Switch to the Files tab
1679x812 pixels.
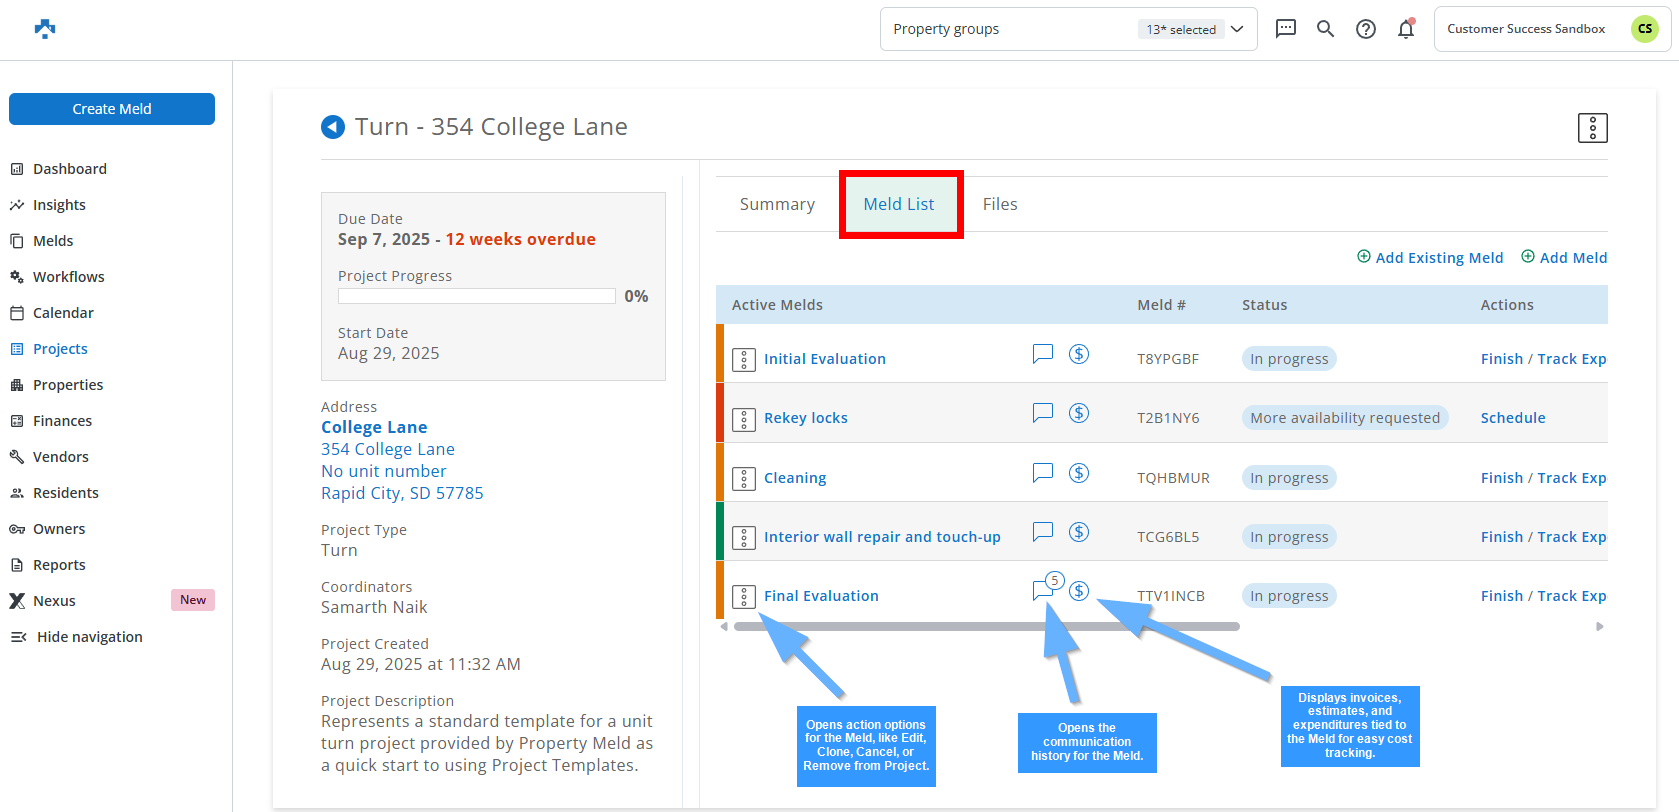tap(999, 204)
